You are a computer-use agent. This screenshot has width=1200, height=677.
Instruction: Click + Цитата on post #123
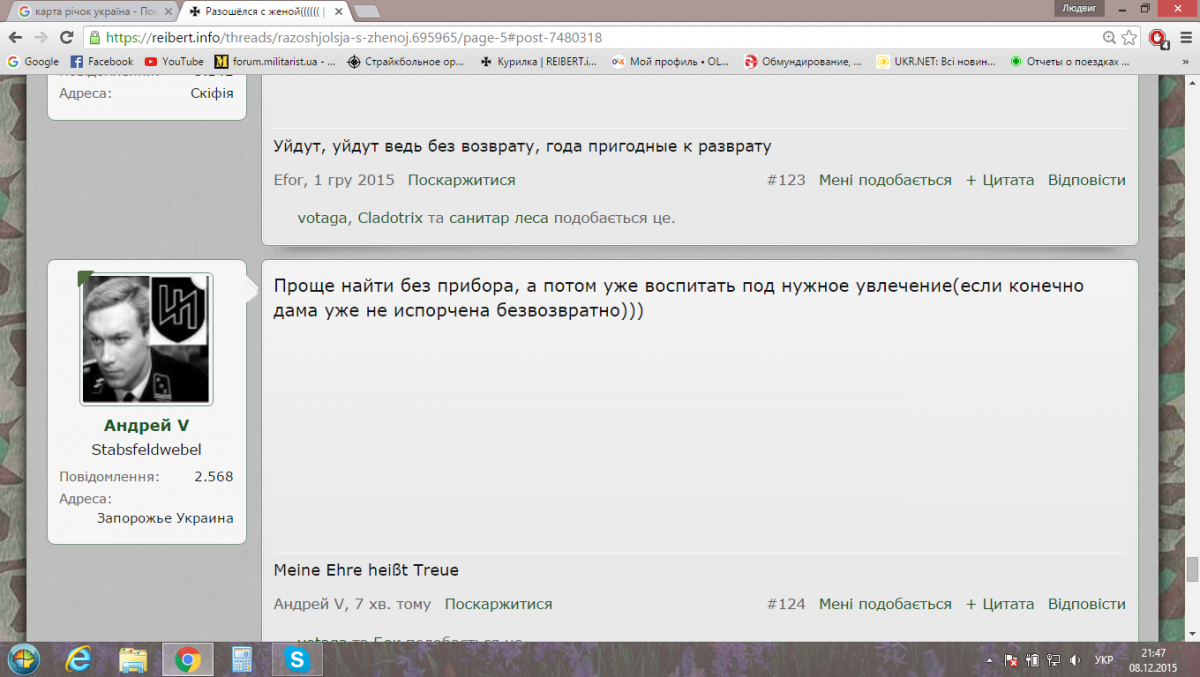coord(1000,181)
